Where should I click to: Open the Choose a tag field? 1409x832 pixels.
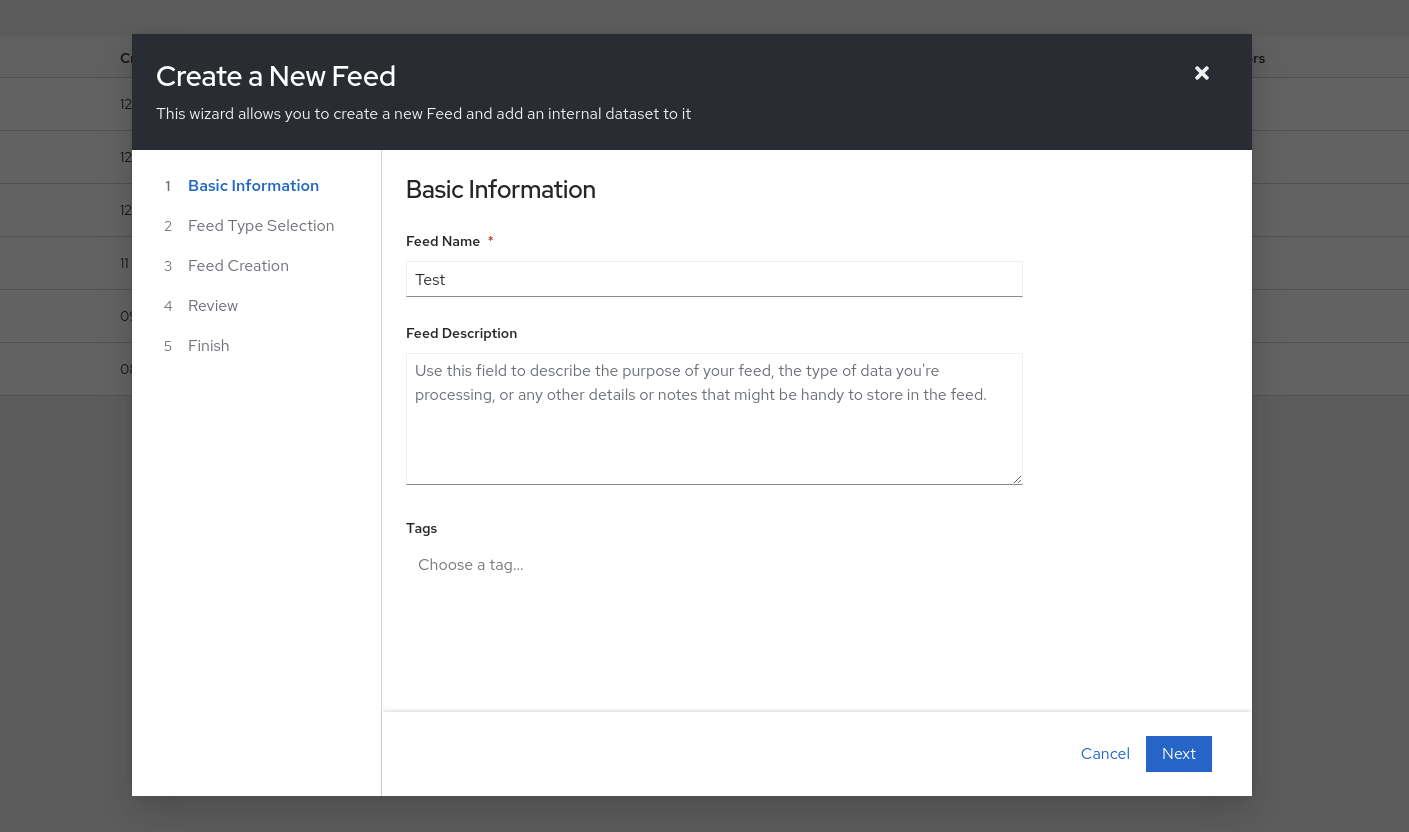click(714, 564)
